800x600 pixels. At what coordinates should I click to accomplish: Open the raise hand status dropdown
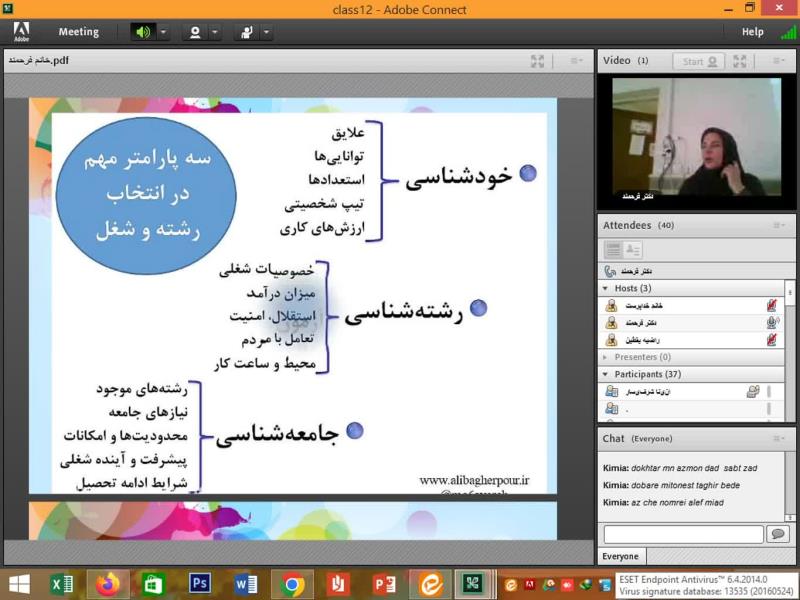coord(266,32)
